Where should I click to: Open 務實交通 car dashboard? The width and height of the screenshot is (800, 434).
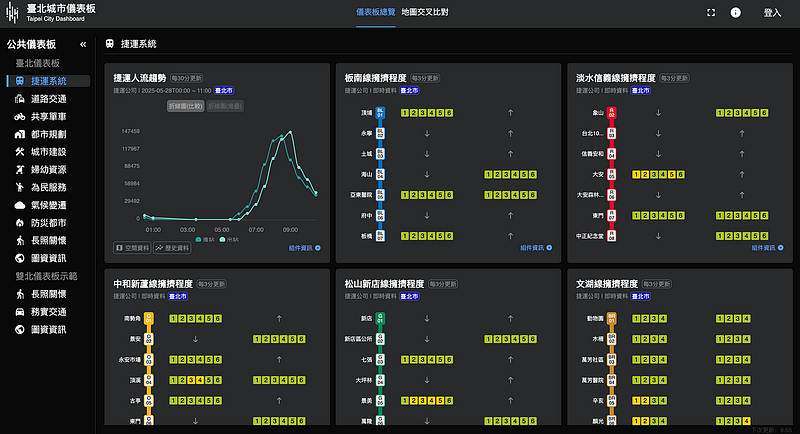(x=49, y=312)
